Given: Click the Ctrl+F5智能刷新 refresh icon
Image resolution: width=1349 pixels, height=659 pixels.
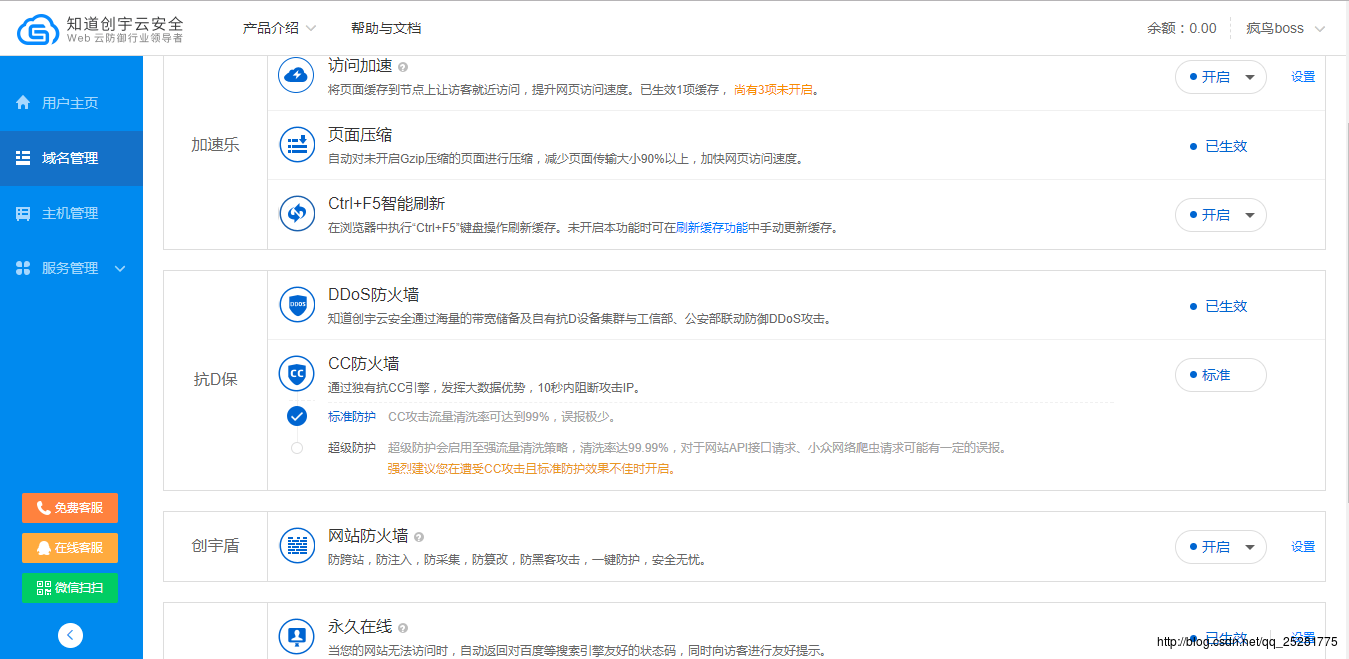Looking at the screenshot, I should pos(297,214).
